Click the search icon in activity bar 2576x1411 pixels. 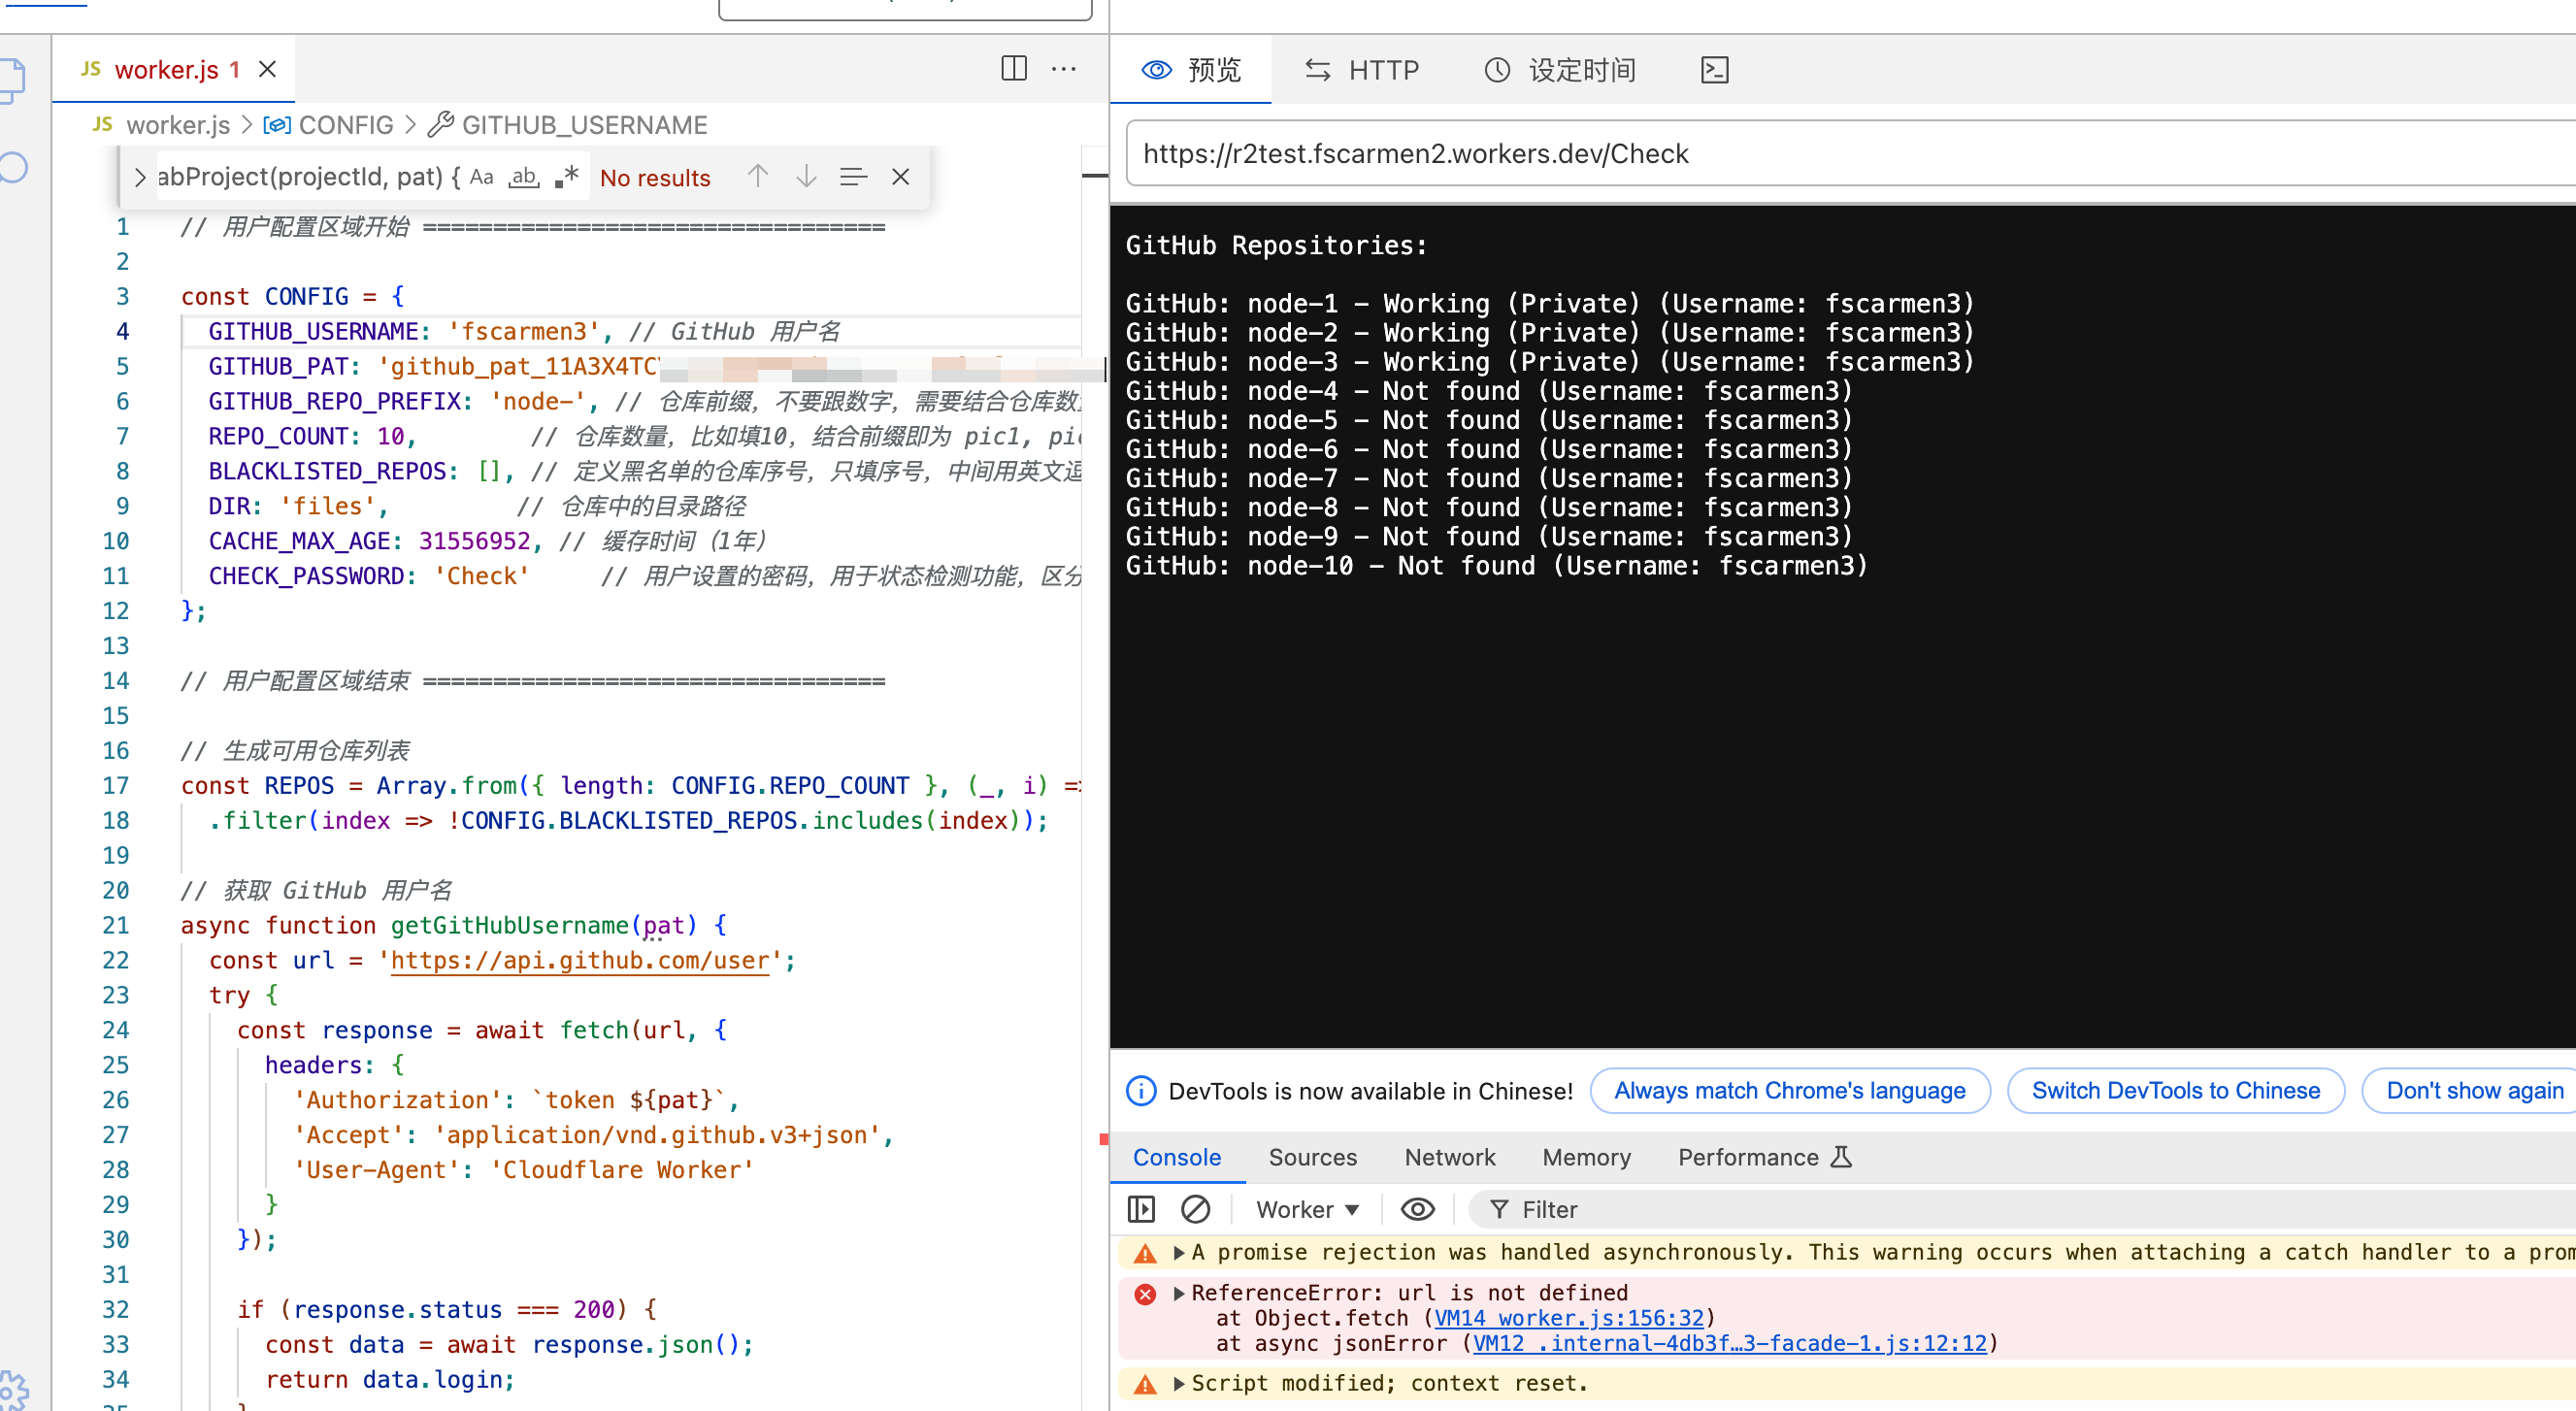[12, 166]
